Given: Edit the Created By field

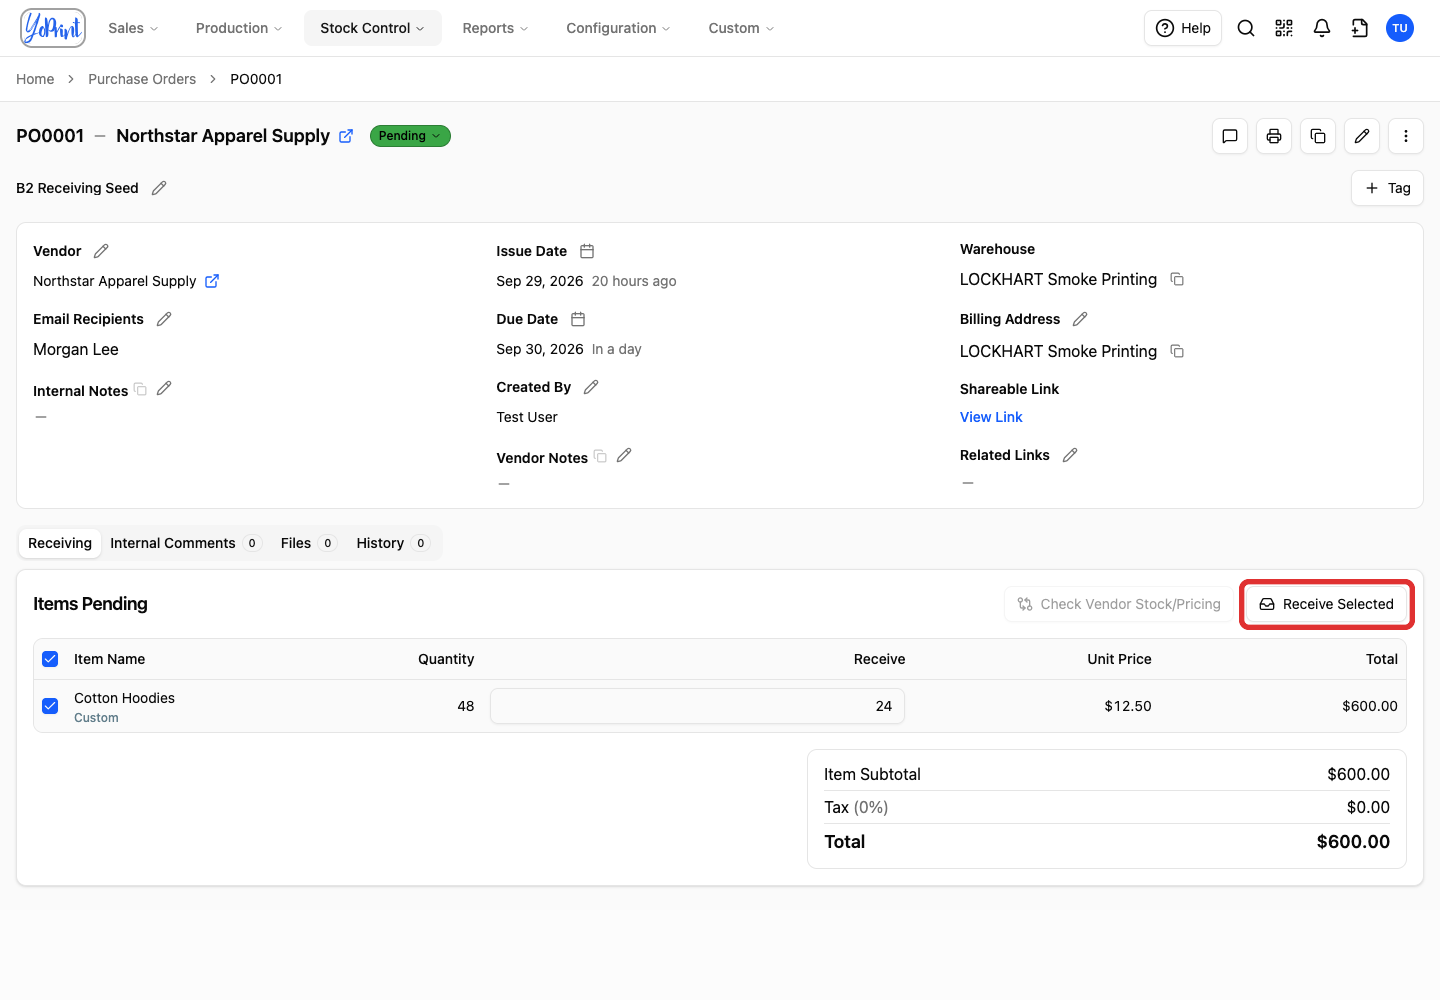Looking at the screenshot, I should click(591, 387).
